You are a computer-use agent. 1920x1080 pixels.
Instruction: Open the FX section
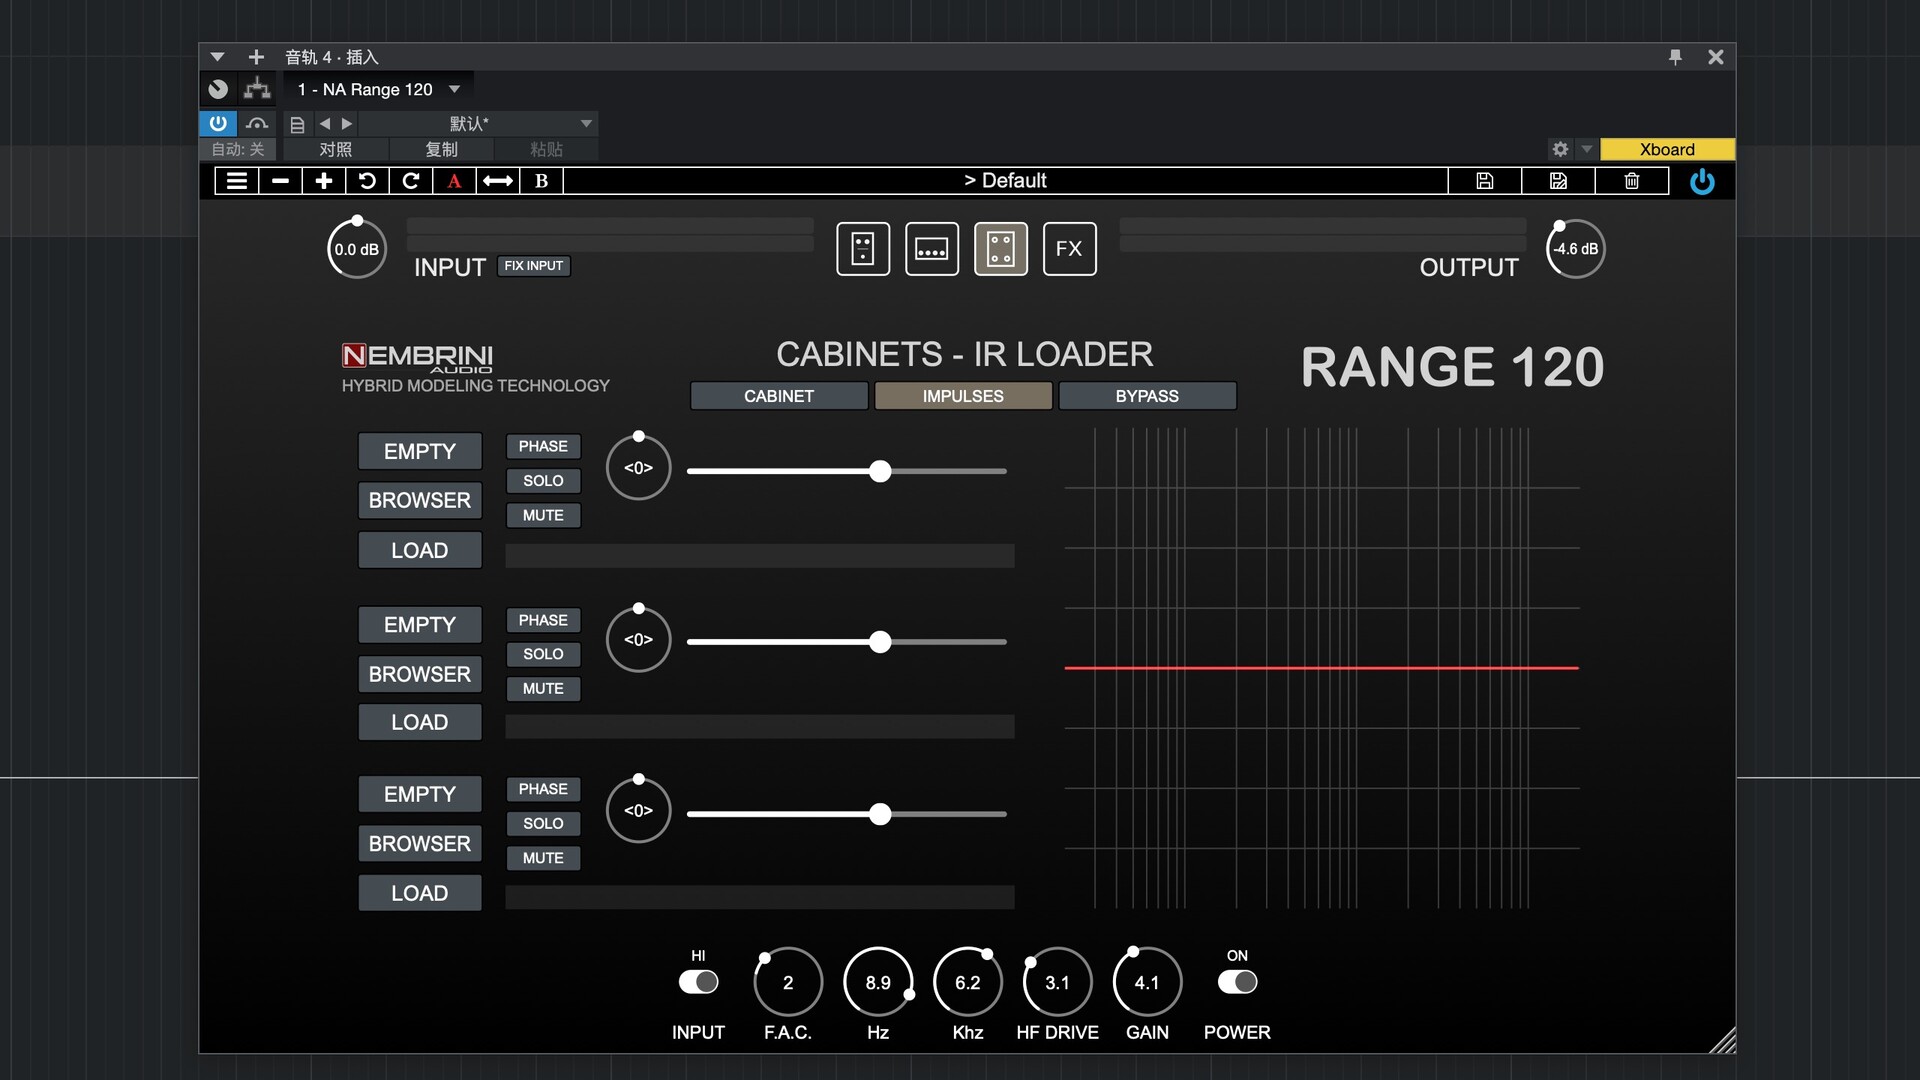coord(1069,249)
